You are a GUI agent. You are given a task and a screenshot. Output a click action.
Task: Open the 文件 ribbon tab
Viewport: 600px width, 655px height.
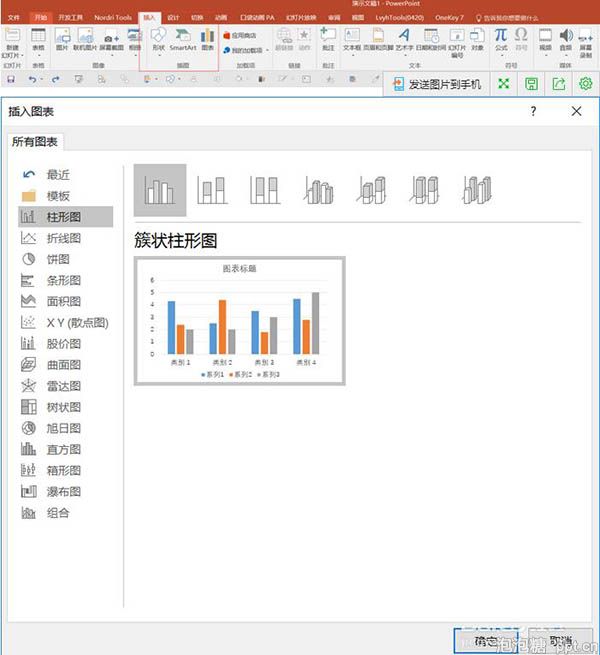point(14,18)
